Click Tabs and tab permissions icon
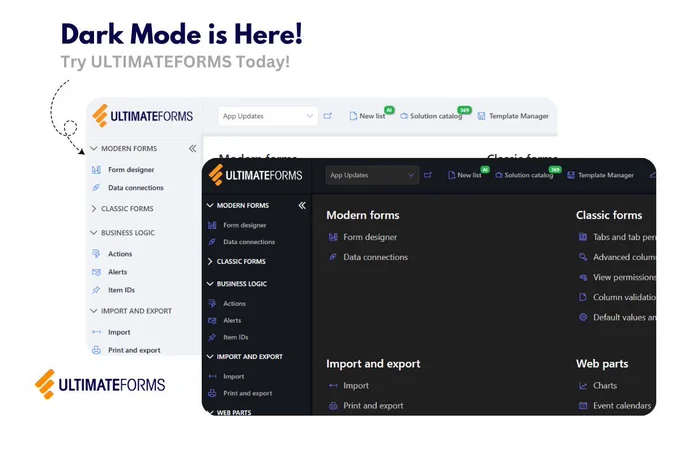Screen dimensions: 680x453 pyautogui.click(x=583, y=237)
